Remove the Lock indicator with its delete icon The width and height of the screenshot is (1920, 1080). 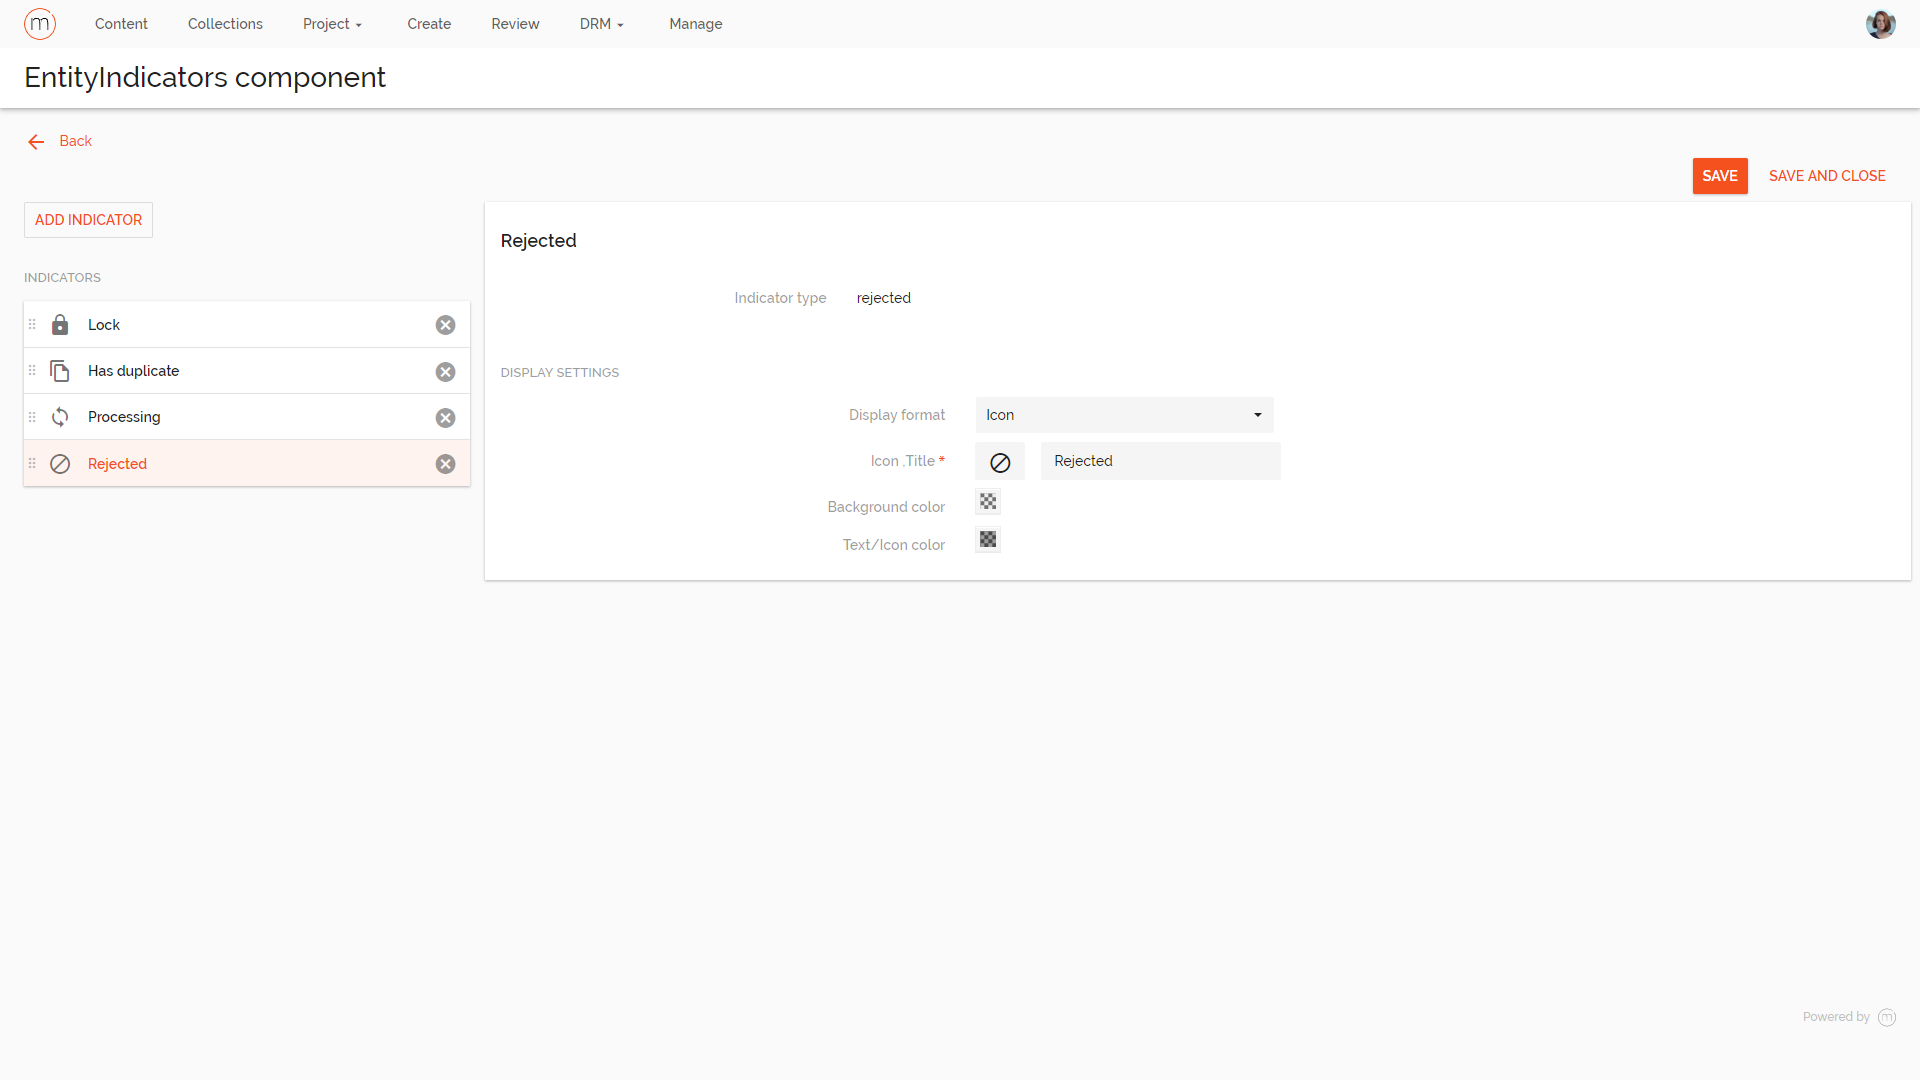point(446,324)
